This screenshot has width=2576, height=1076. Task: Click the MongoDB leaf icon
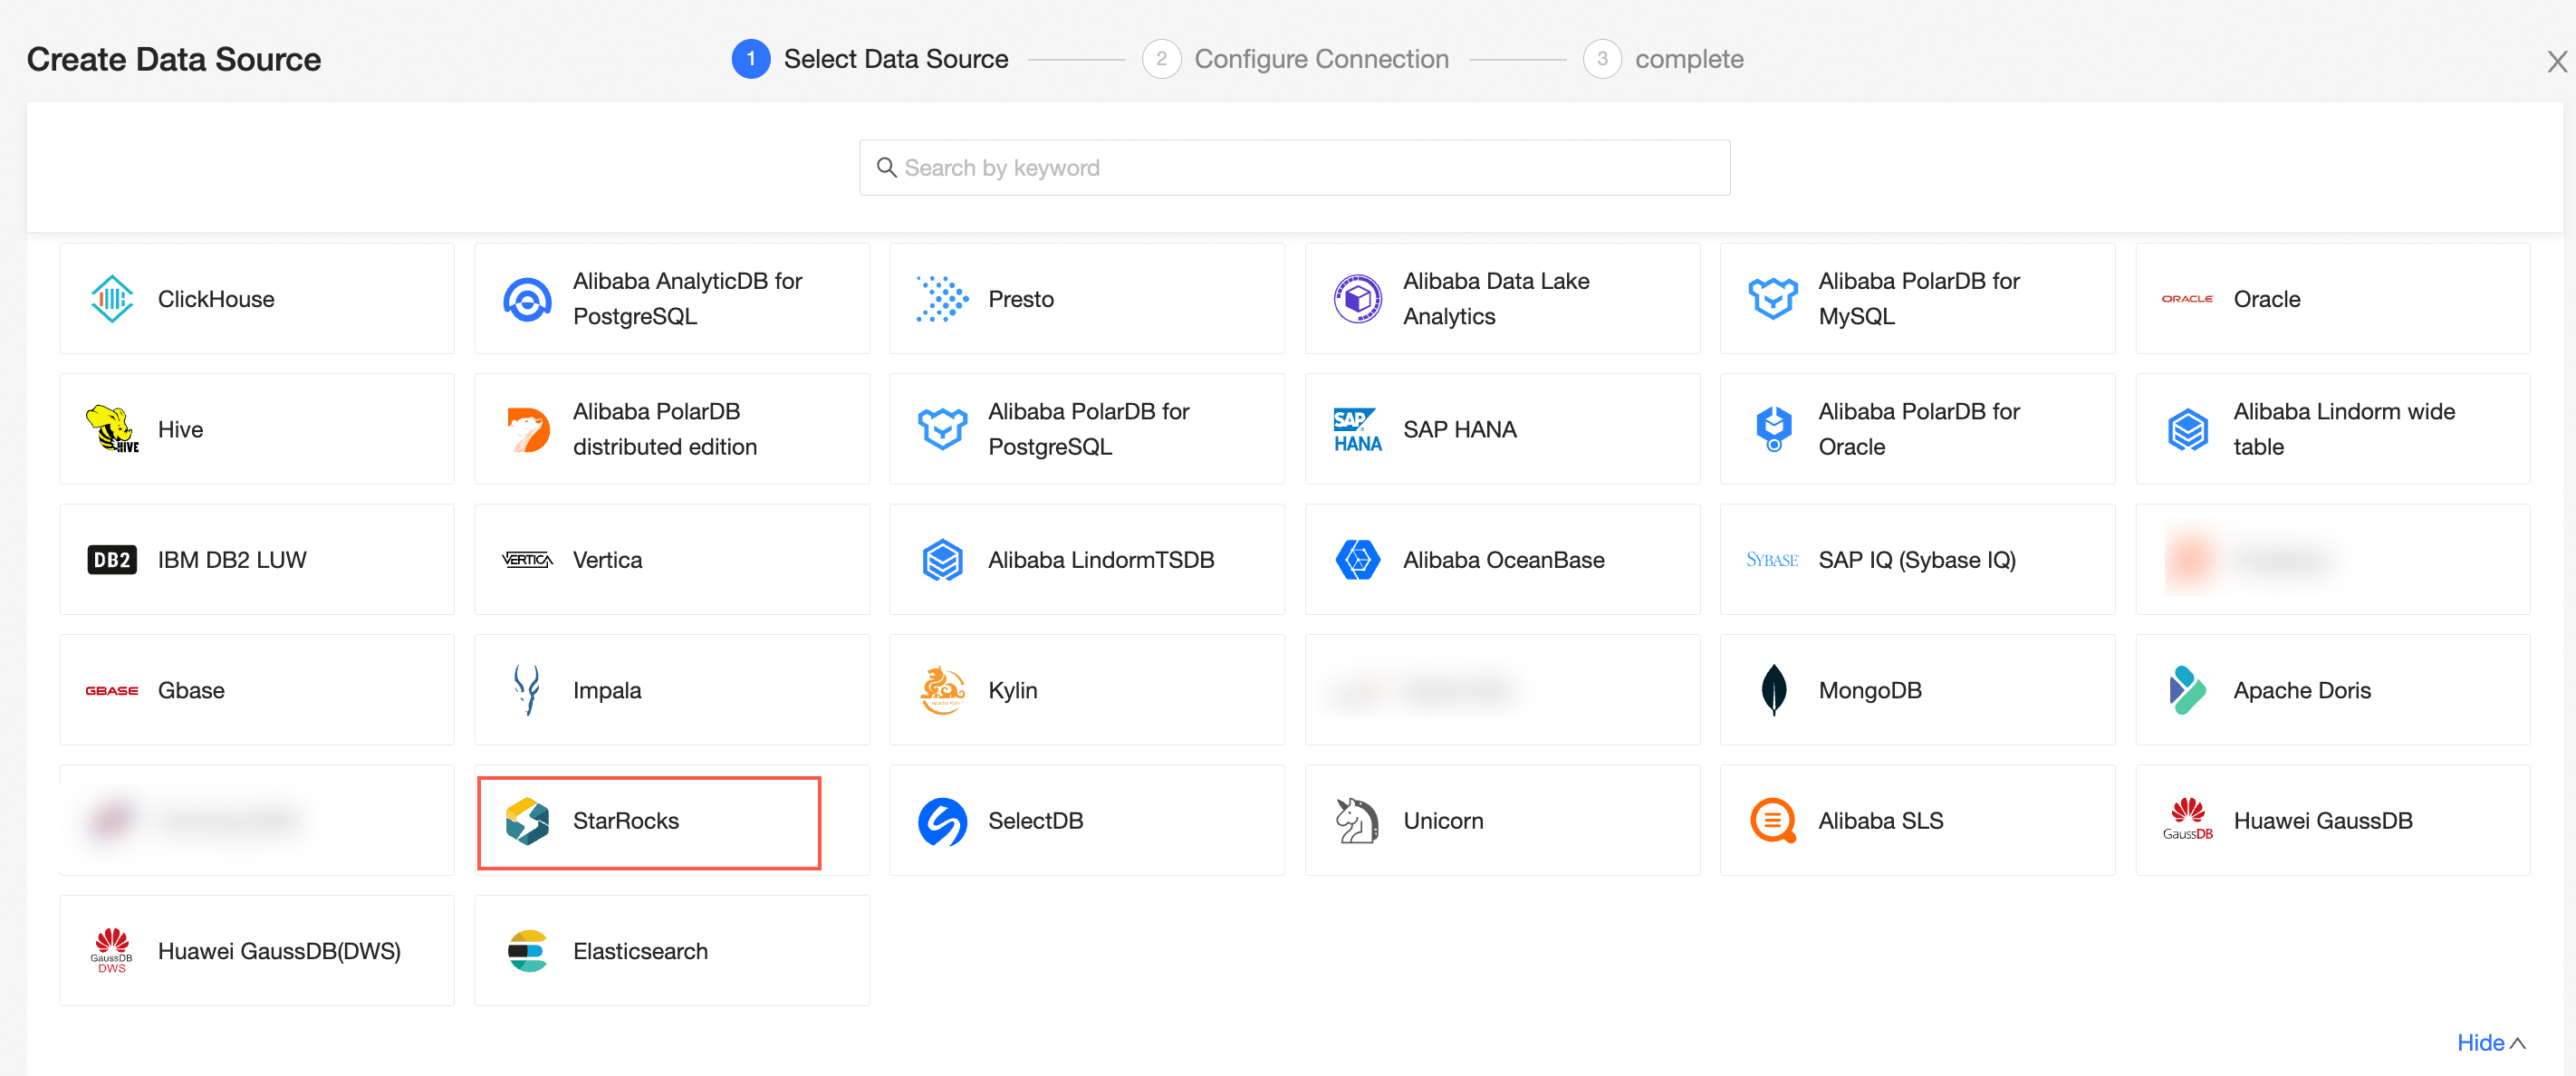click(1773, 690)
